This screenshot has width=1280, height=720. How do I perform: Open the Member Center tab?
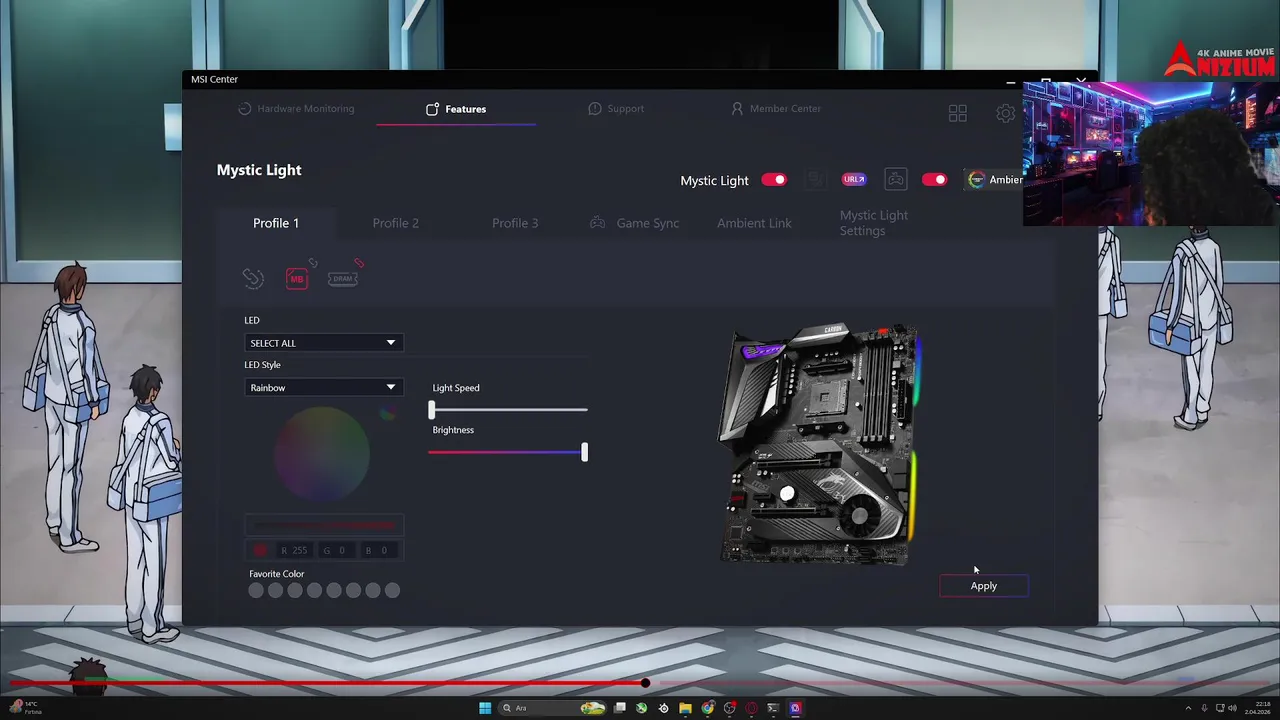point(776,108)
